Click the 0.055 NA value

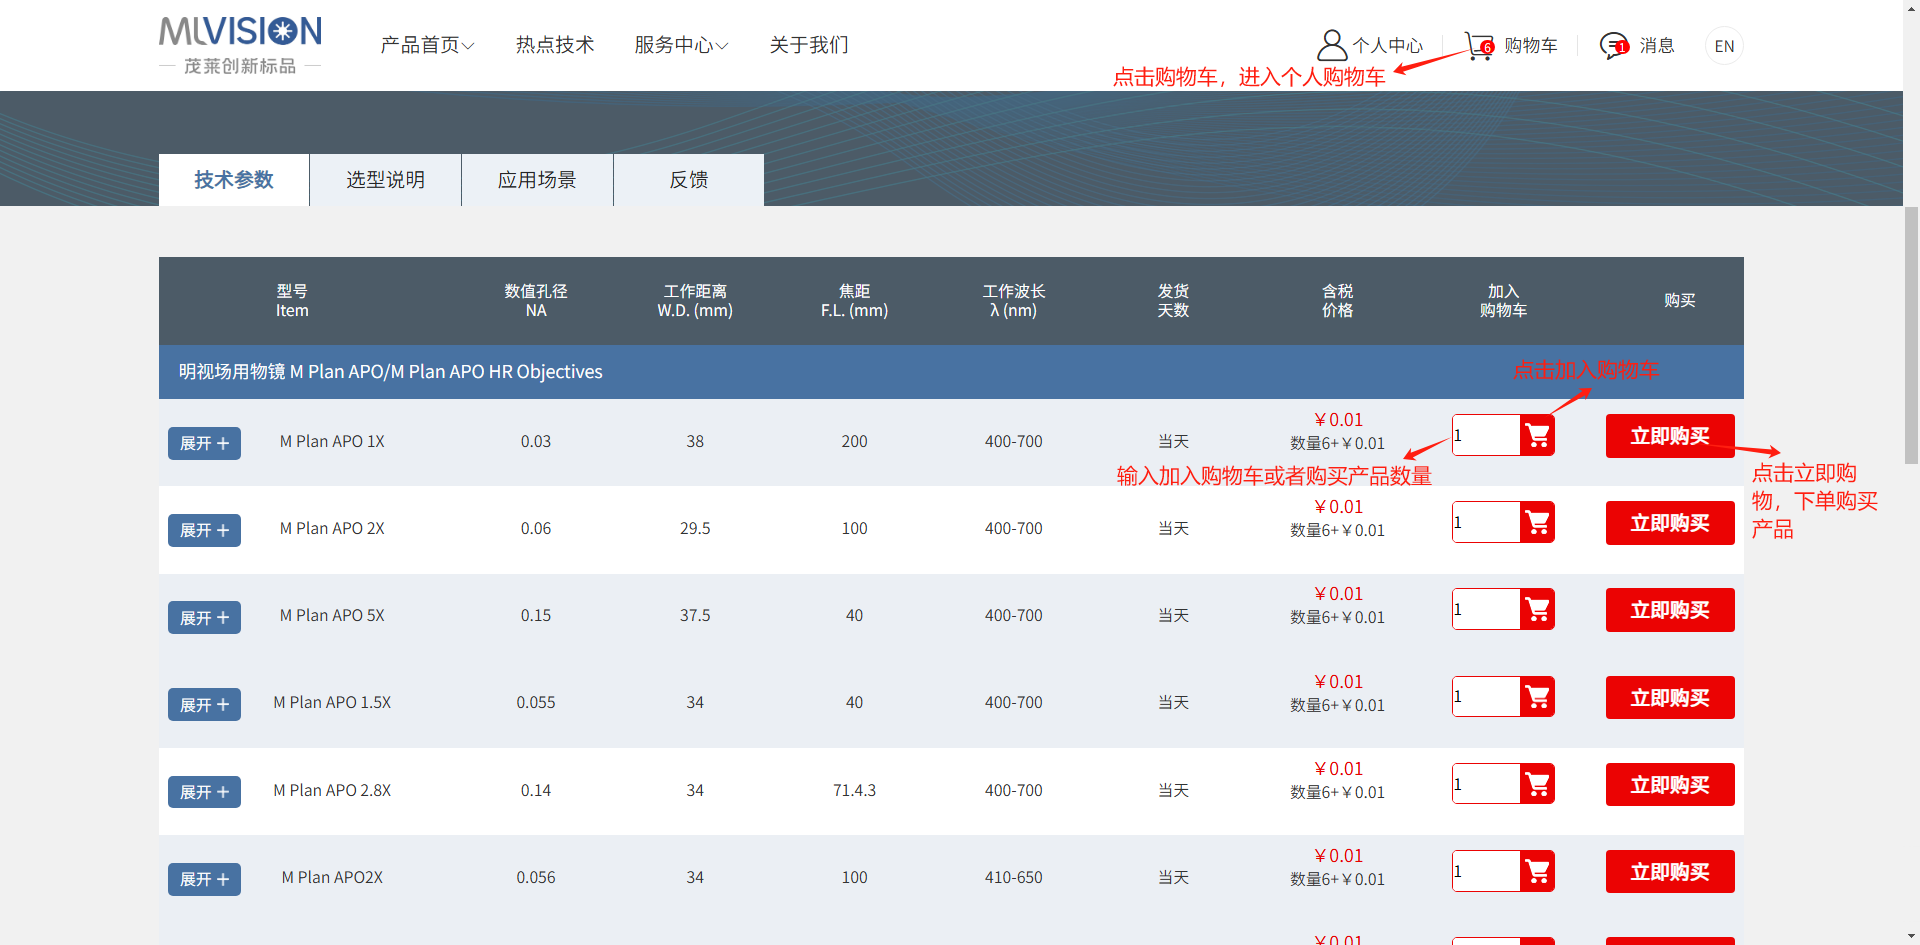coord(536,702)
